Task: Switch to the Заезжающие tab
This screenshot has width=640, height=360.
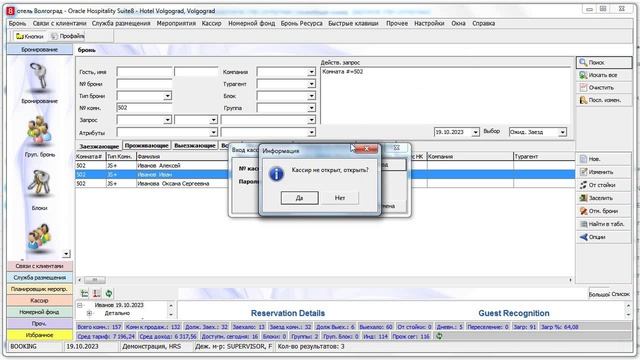Action: pyautogui.click(x=99, y=146)
